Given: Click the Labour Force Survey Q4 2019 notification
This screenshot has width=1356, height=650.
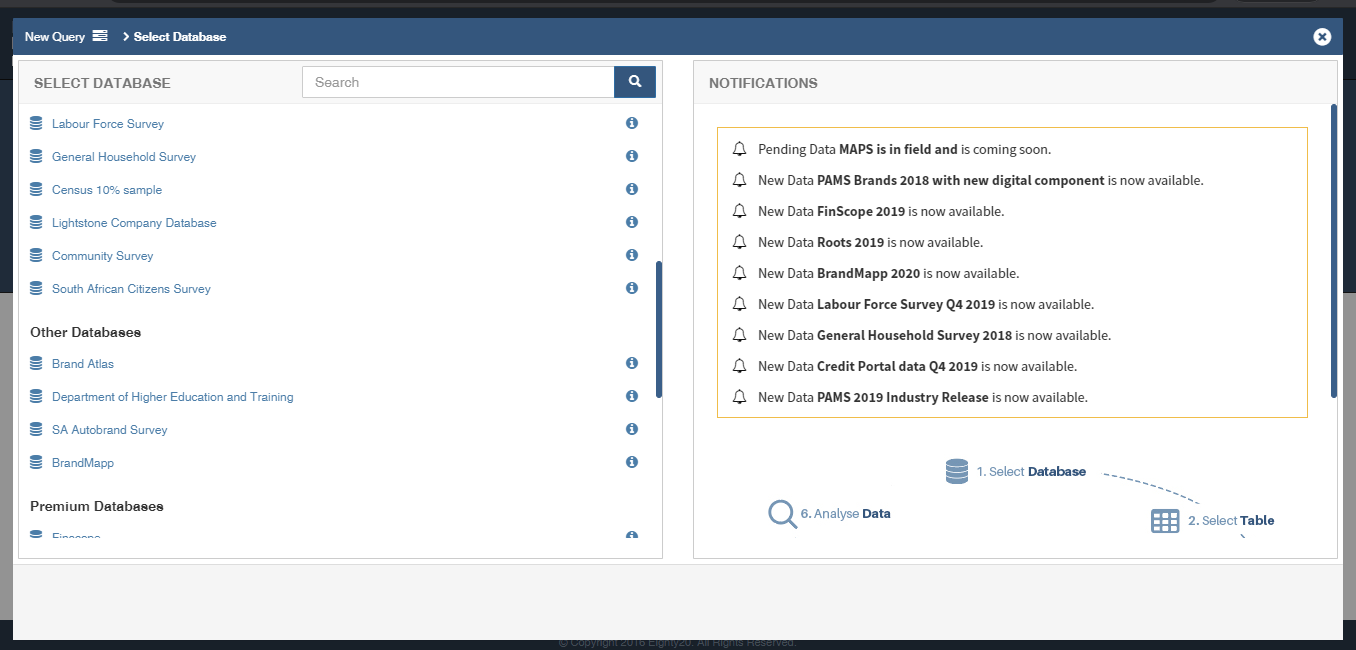Looking at the screenshot, I should coord(926,305).
